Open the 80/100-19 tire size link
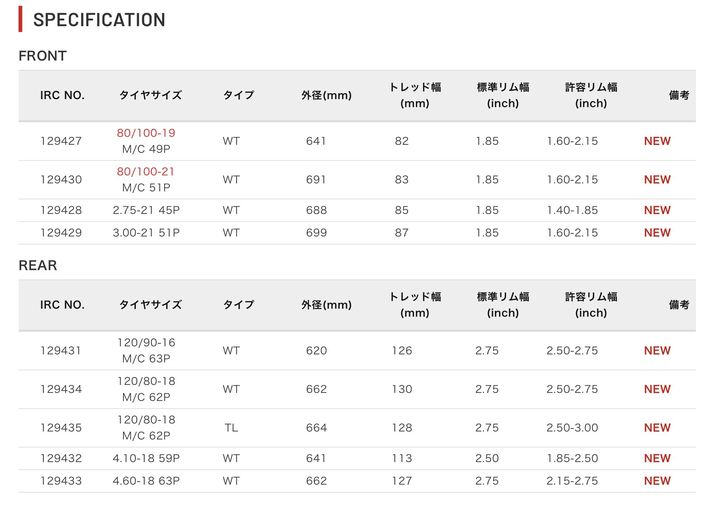 click(x=146, y=133)
